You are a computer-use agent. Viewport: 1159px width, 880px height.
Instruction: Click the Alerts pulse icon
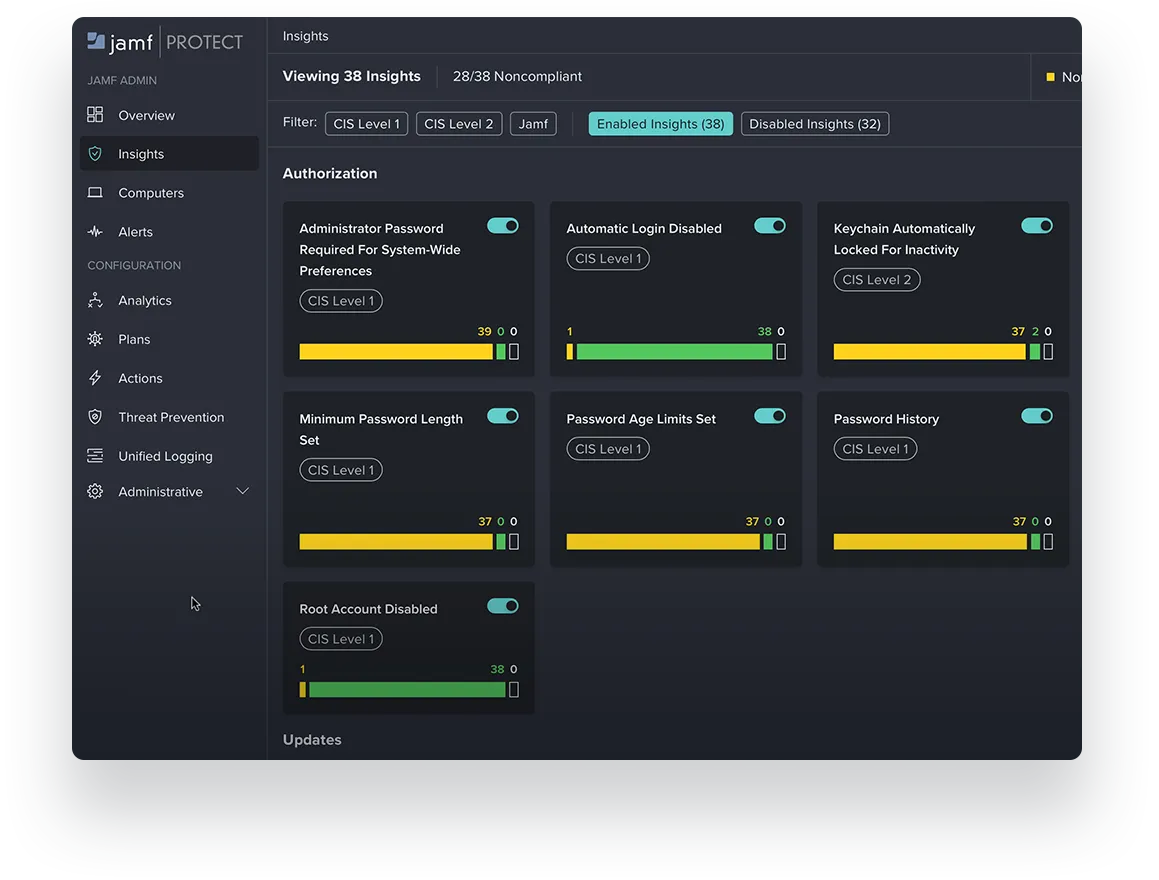(95, 232)
